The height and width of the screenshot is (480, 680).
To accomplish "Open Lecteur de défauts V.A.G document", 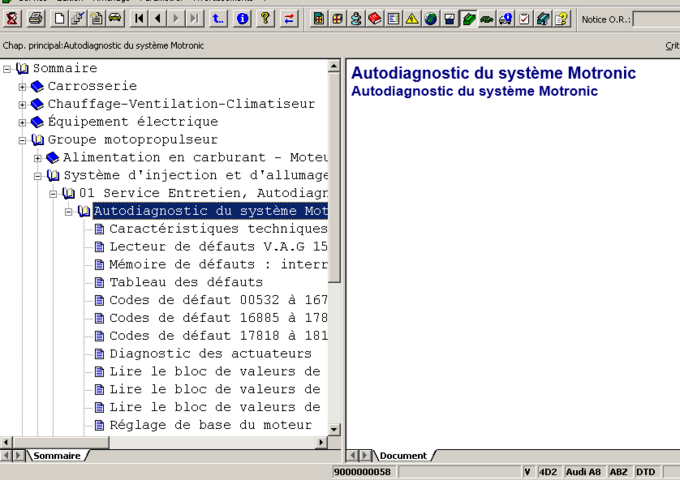I will pos(218,246).
